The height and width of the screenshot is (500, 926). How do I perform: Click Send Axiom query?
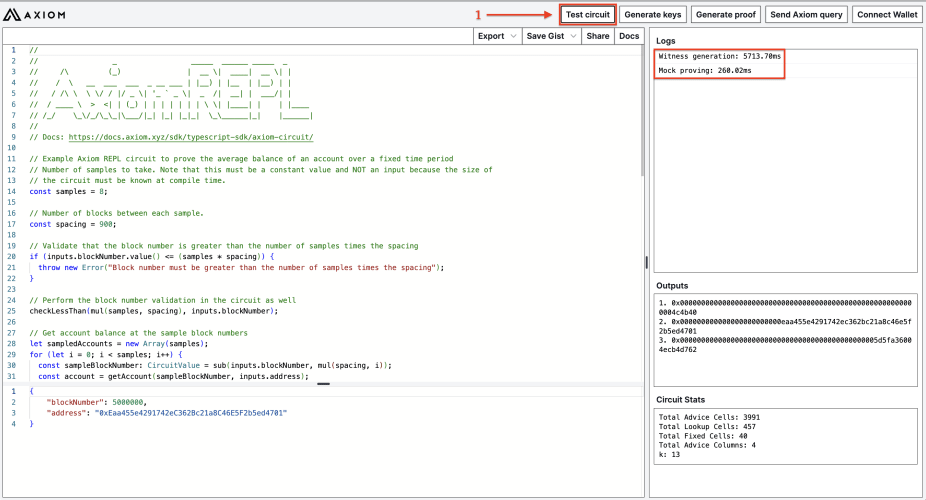coord(806,15)
